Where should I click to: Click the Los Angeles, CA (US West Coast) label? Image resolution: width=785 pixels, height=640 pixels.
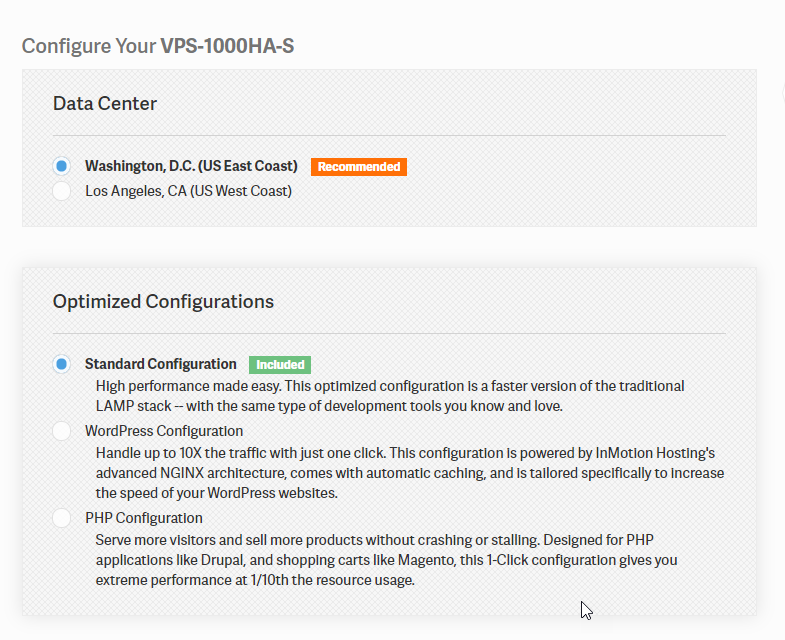point(188,191)
